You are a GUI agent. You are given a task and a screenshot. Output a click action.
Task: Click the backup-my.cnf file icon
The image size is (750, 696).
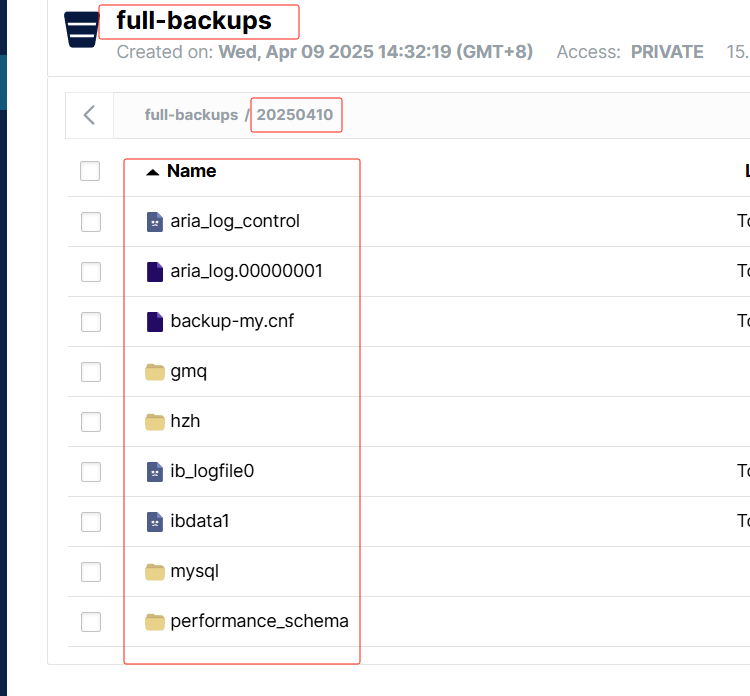pos(154,322)
